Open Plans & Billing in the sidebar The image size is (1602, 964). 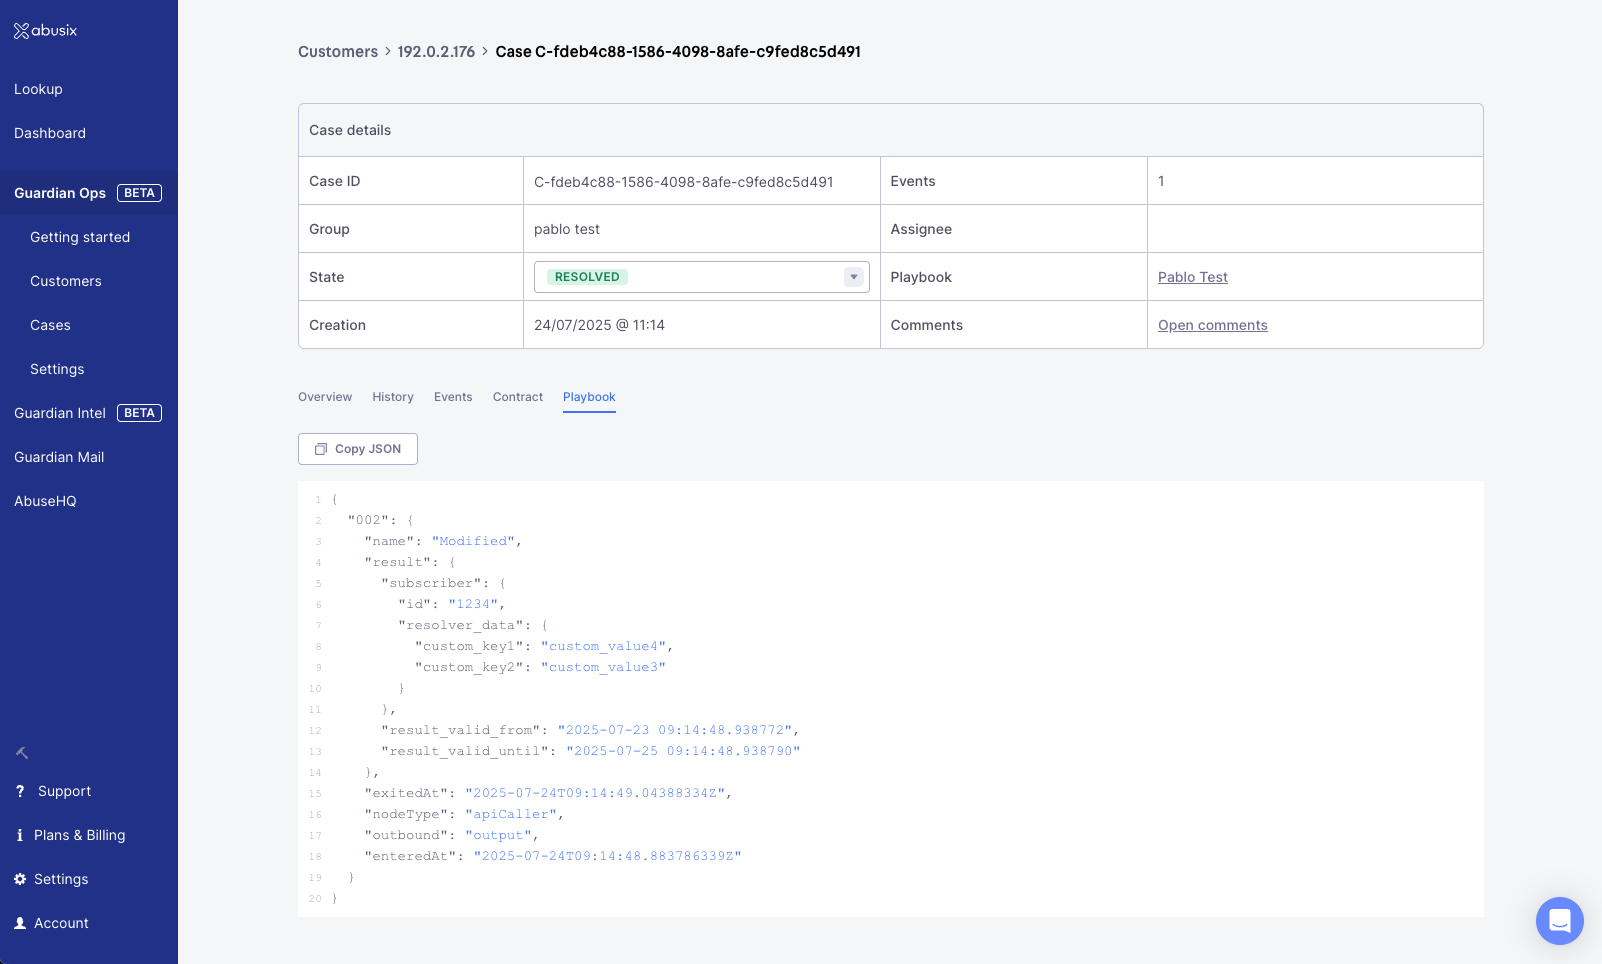80,835
